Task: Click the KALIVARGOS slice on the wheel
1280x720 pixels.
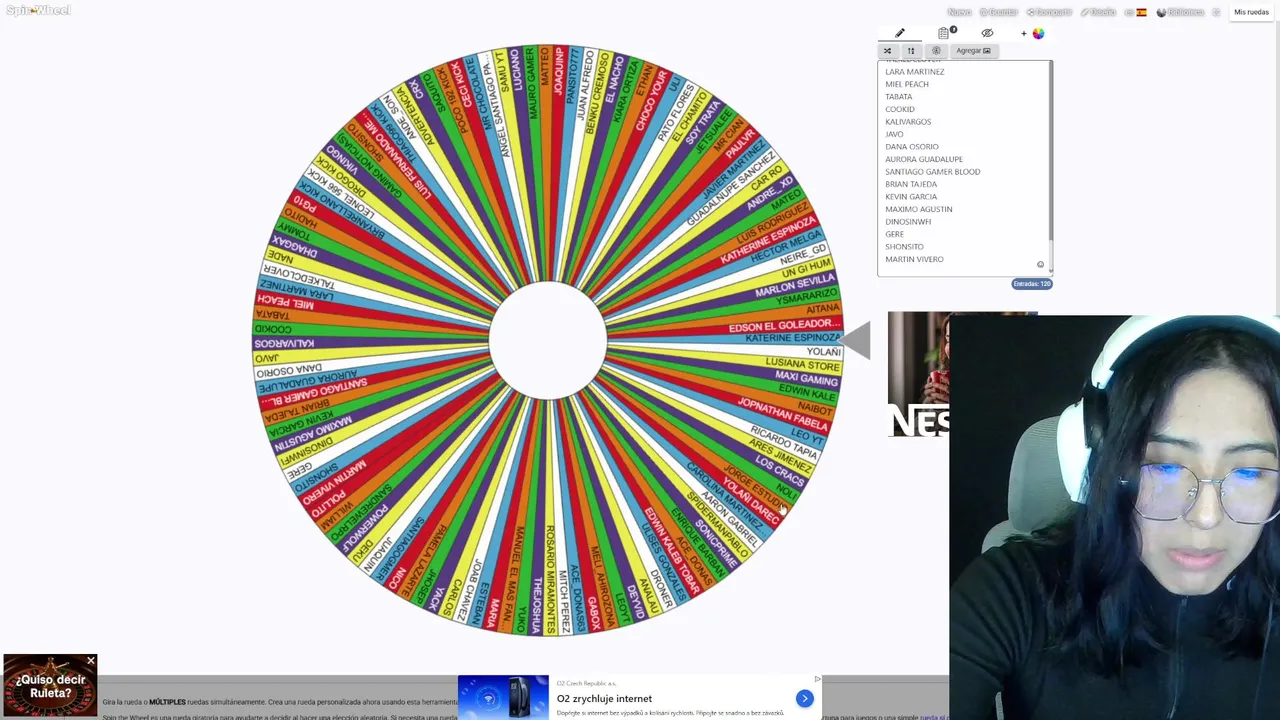Action: 285,343
